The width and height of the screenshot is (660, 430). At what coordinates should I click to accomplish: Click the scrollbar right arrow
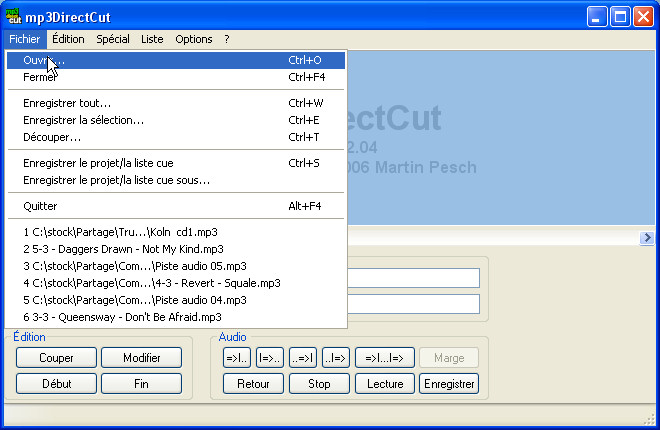point(647,238)
